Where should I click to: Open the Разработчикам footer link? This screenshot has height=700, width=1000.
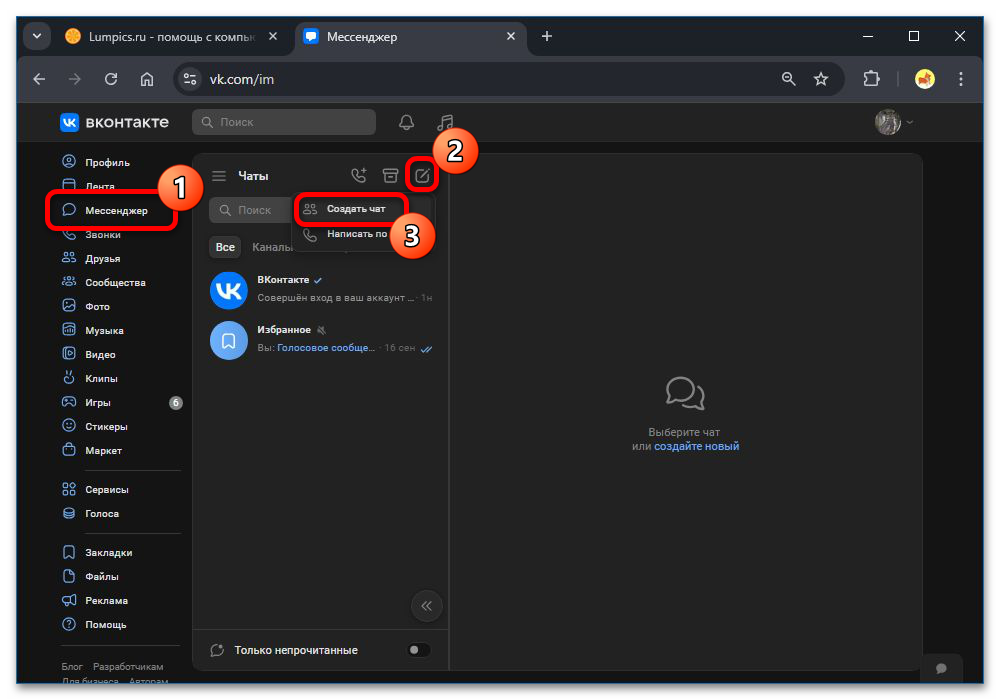(128, 666)
